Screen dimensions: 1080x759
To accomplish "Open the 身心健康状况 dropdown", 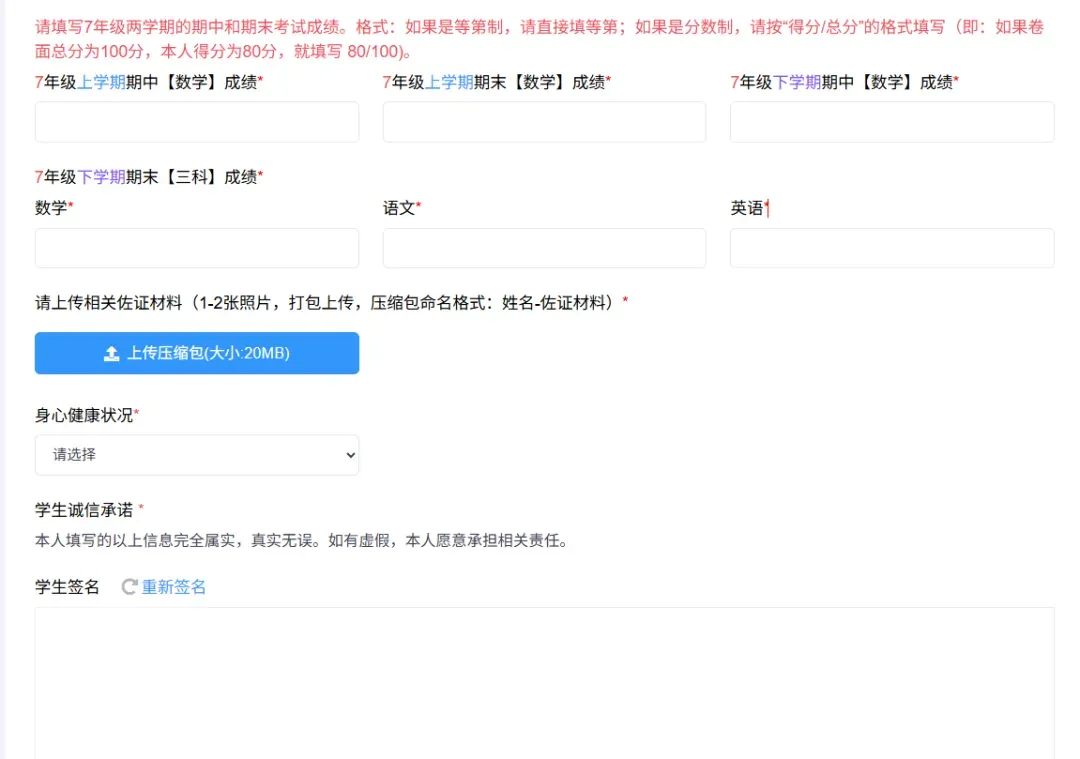I will [x=197, y=455].
